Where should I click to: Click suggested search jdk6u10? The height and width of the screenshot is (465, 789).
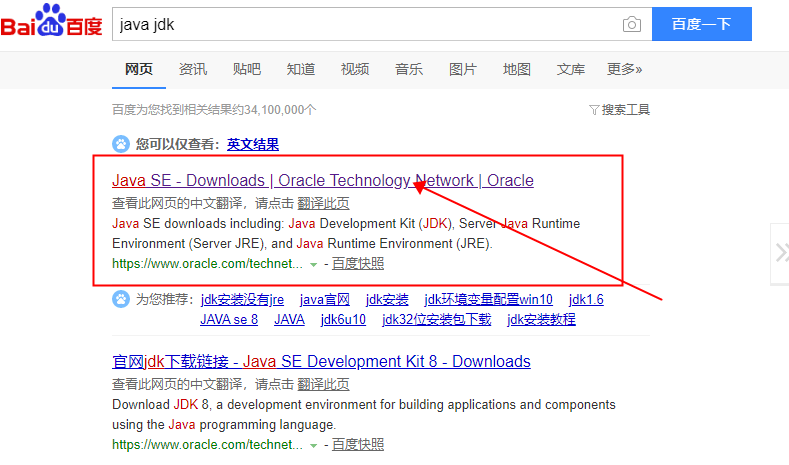tap(343, 320)
